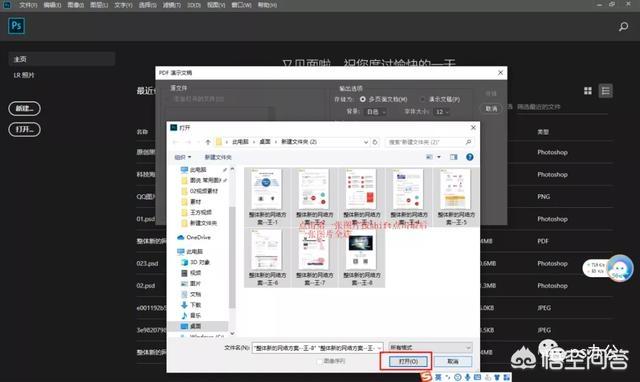Open 编辑 menu in Photoshop

(52, 5)
